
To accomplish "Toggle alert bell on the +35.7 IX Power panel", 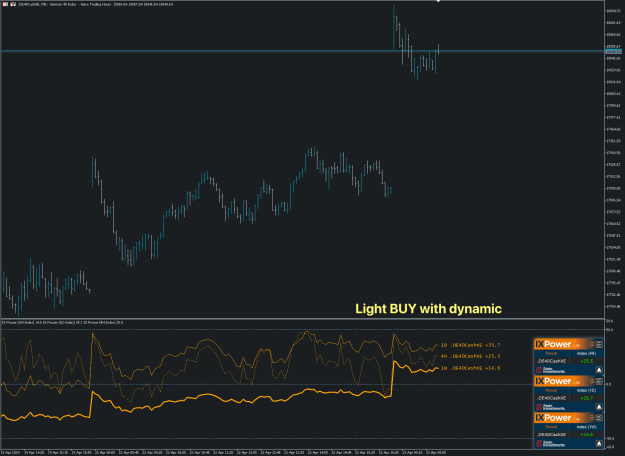I will [599, 407].
